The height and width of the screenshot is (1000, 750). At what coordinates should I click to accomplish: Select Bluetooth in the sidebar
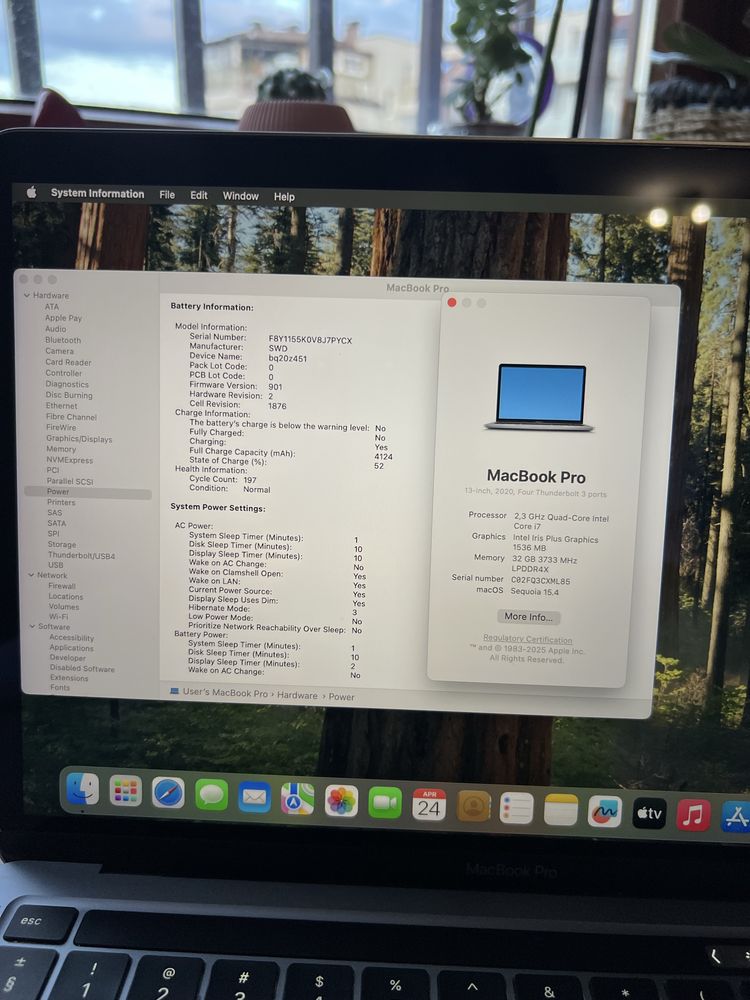[63, 340]
